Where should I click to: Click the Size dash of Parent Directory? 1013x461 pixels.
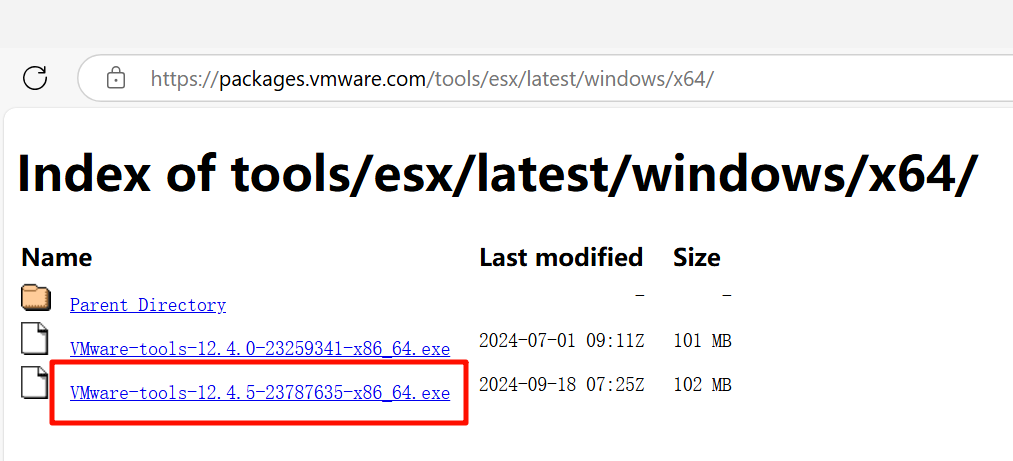(727, 296)
